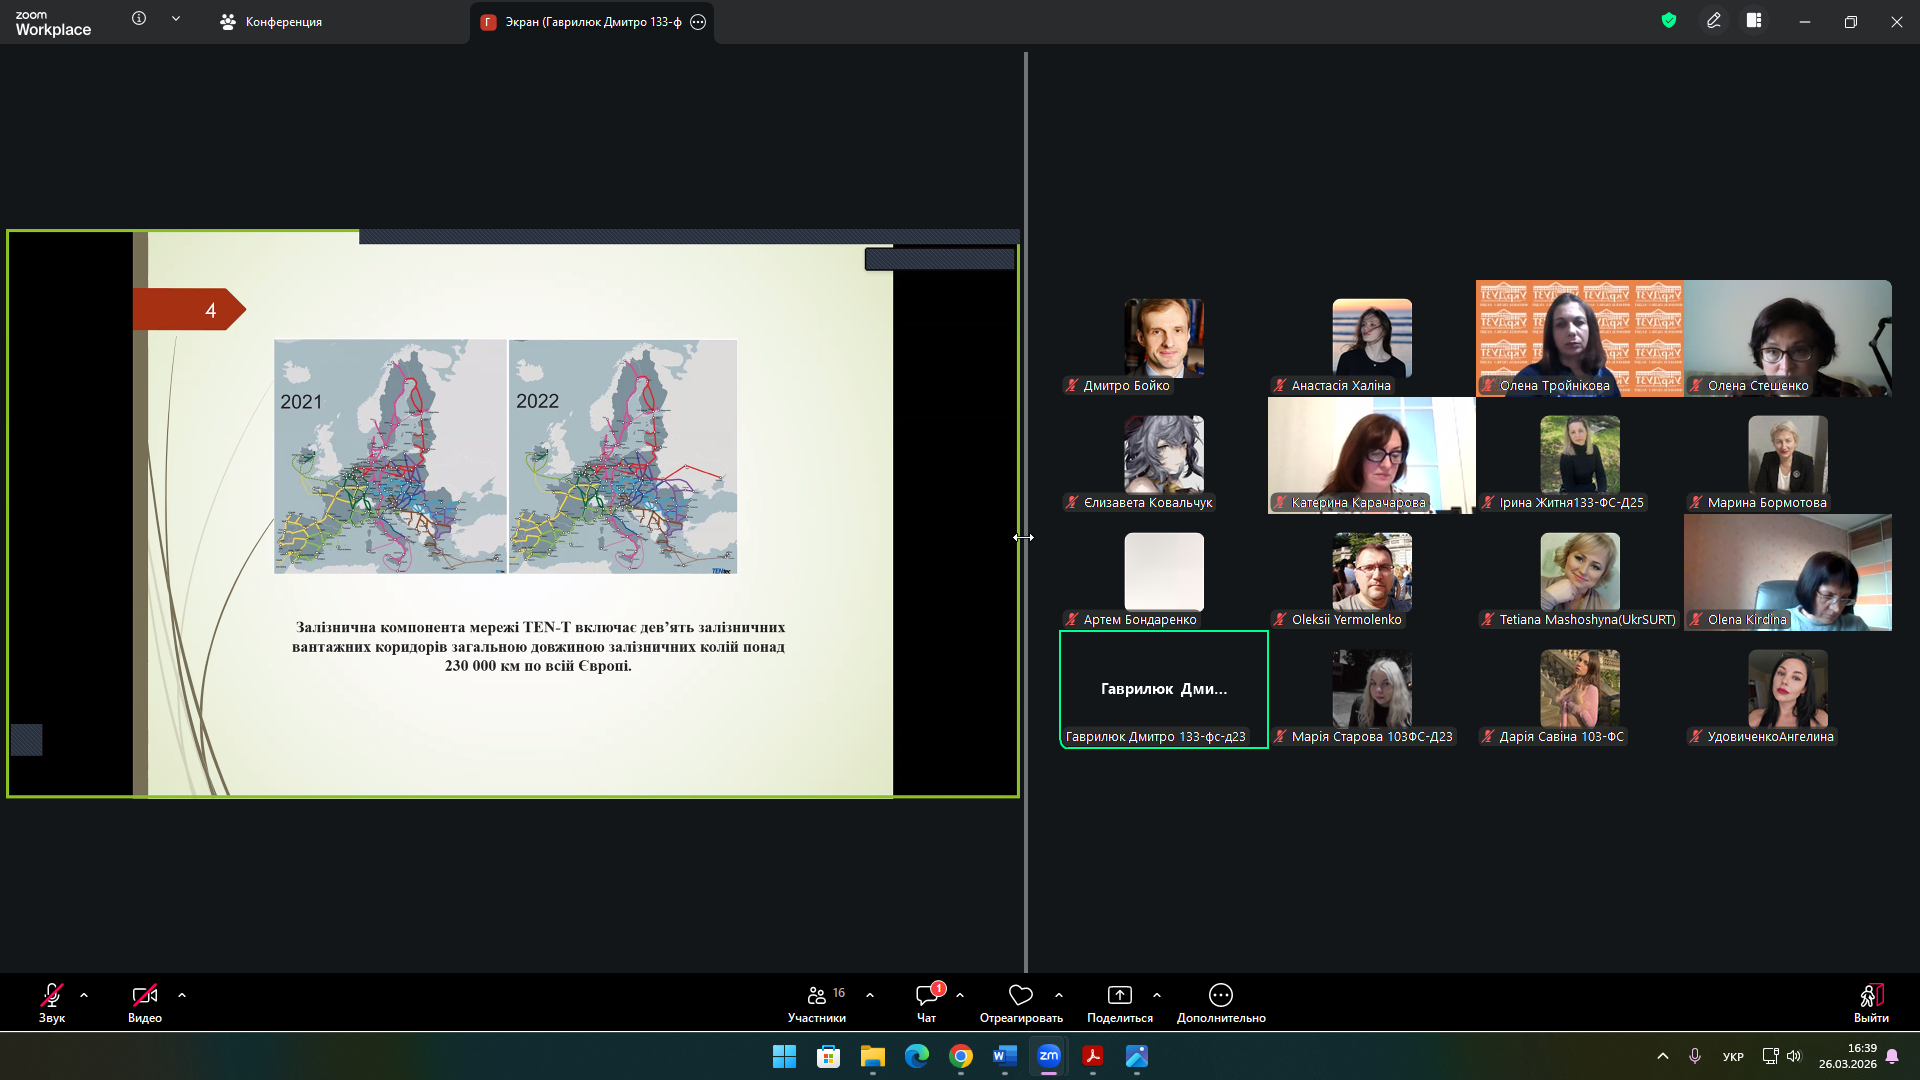Expand the audio settings arrow
This screenshot has height=1080, width=1920.
tap(84, 996)
